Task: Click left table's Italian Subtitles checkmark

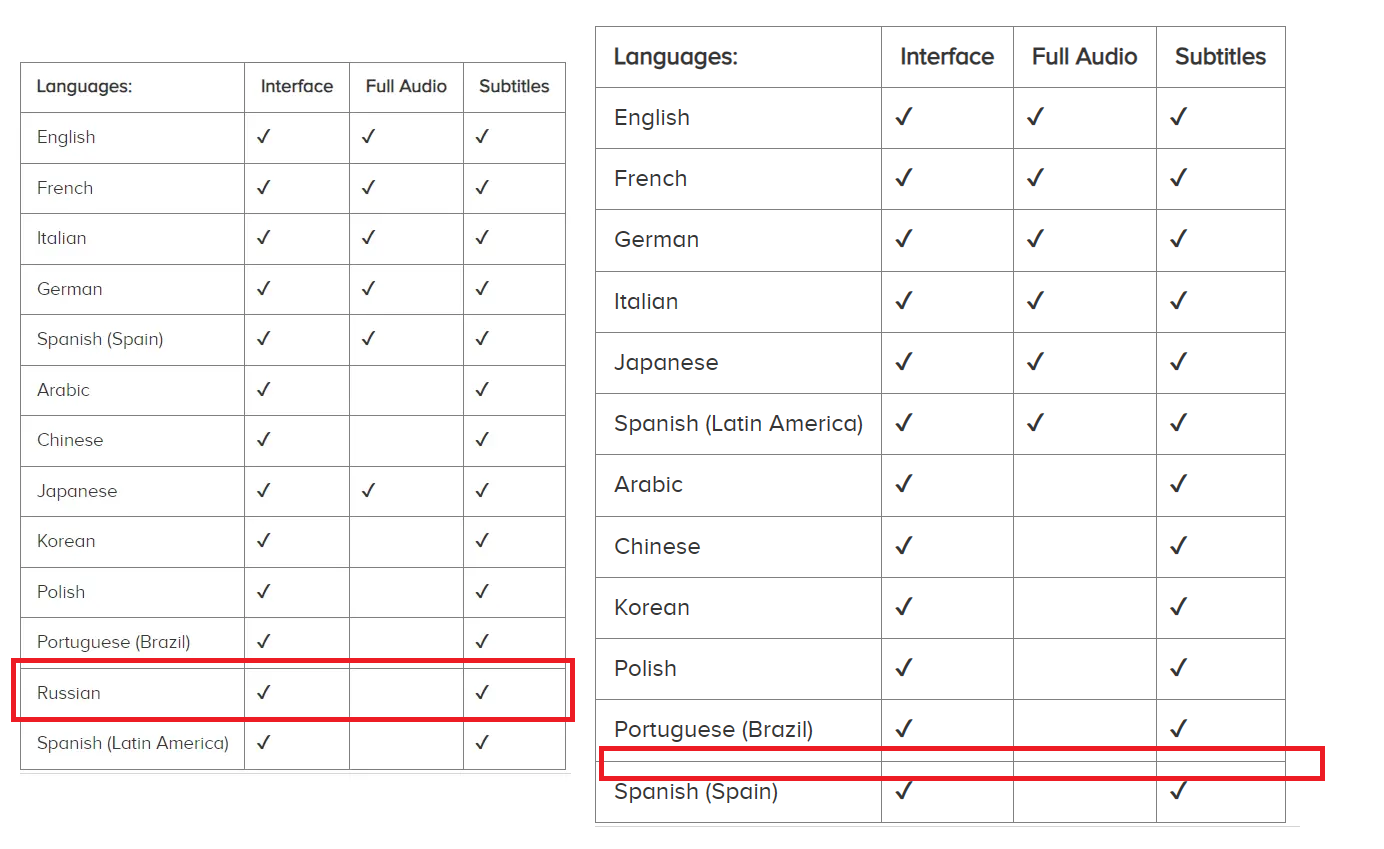Action: [482, 238]
